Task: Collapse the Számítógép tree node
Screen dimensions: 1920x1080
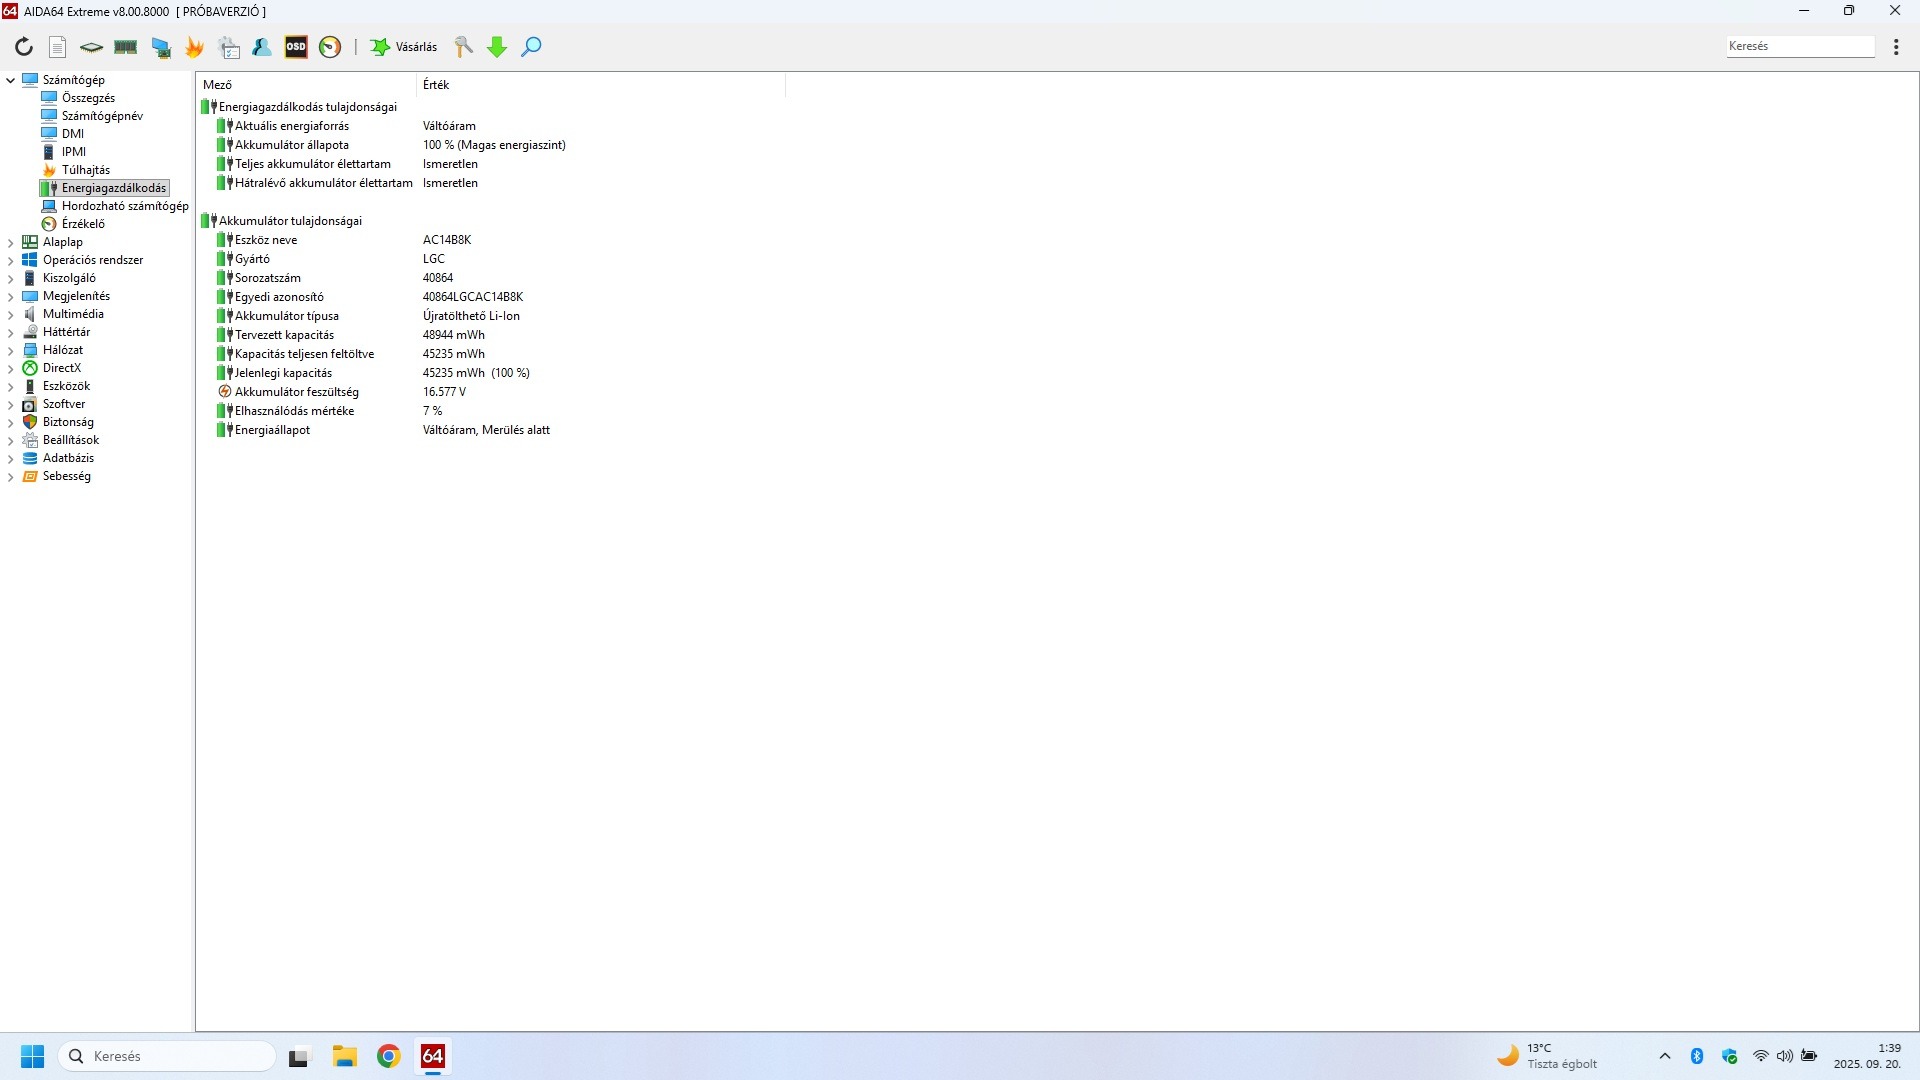Action: click(11, 80)
